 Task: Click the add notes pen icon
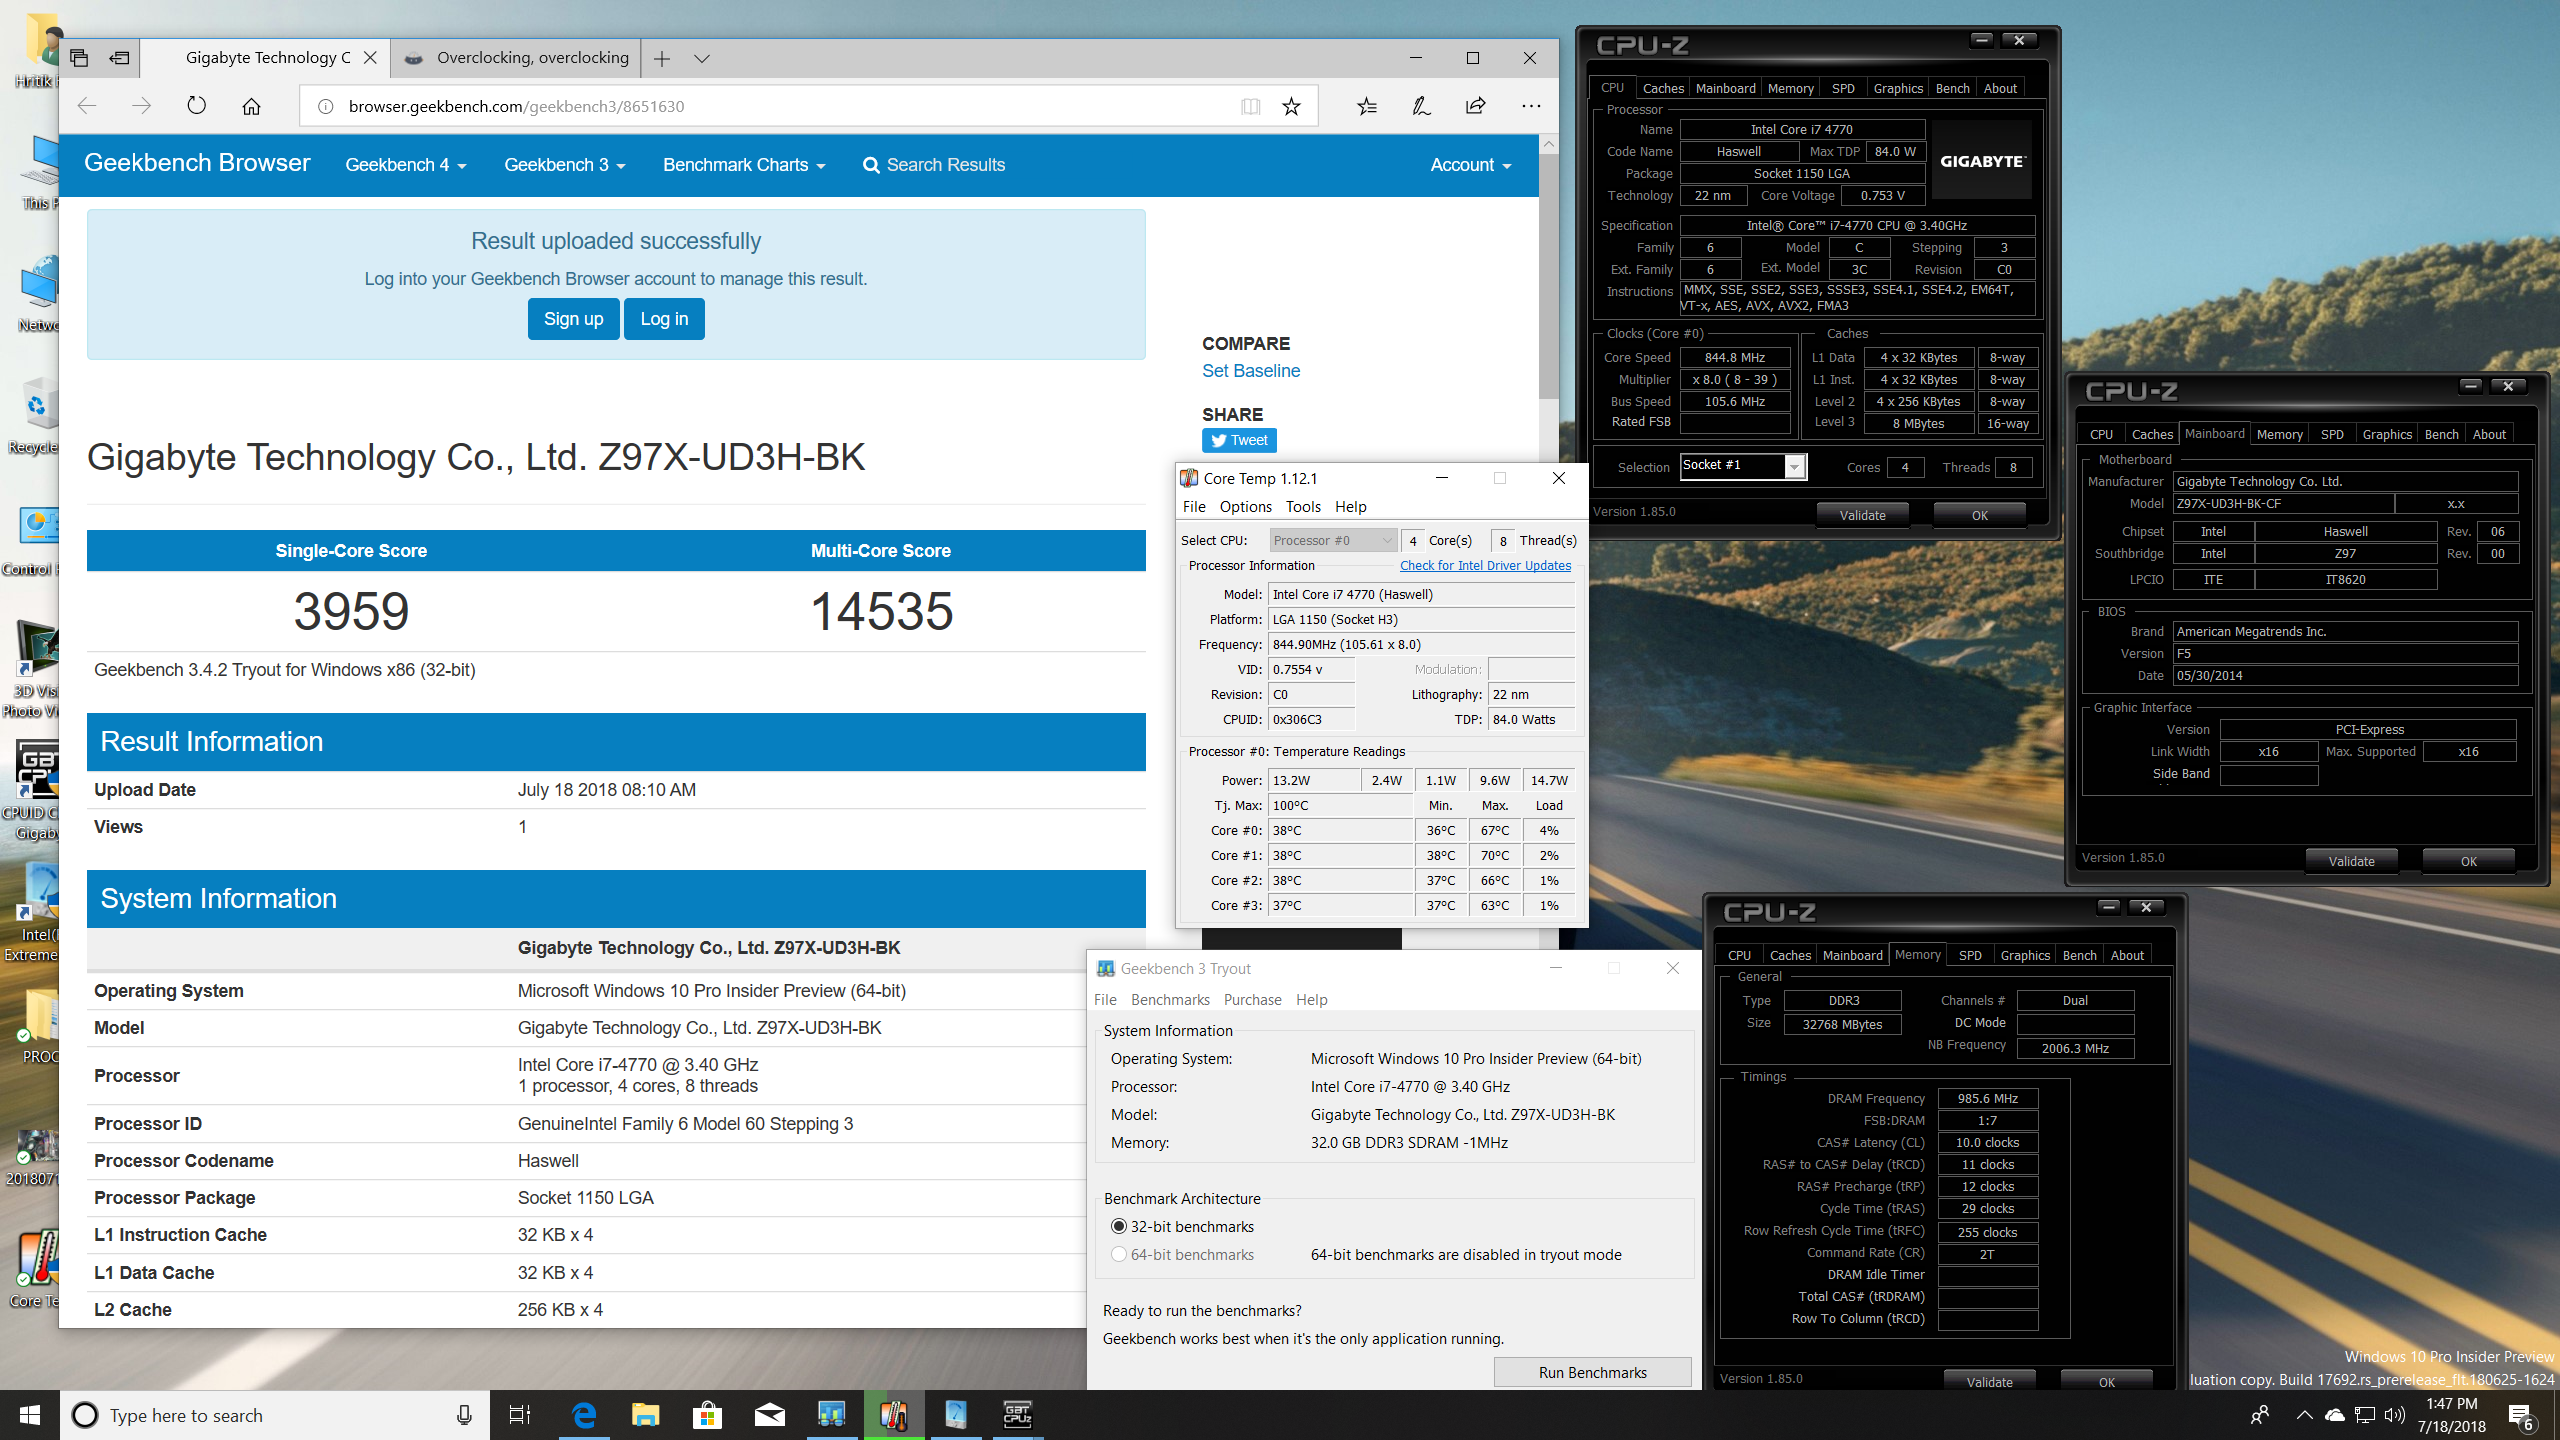1421,106
